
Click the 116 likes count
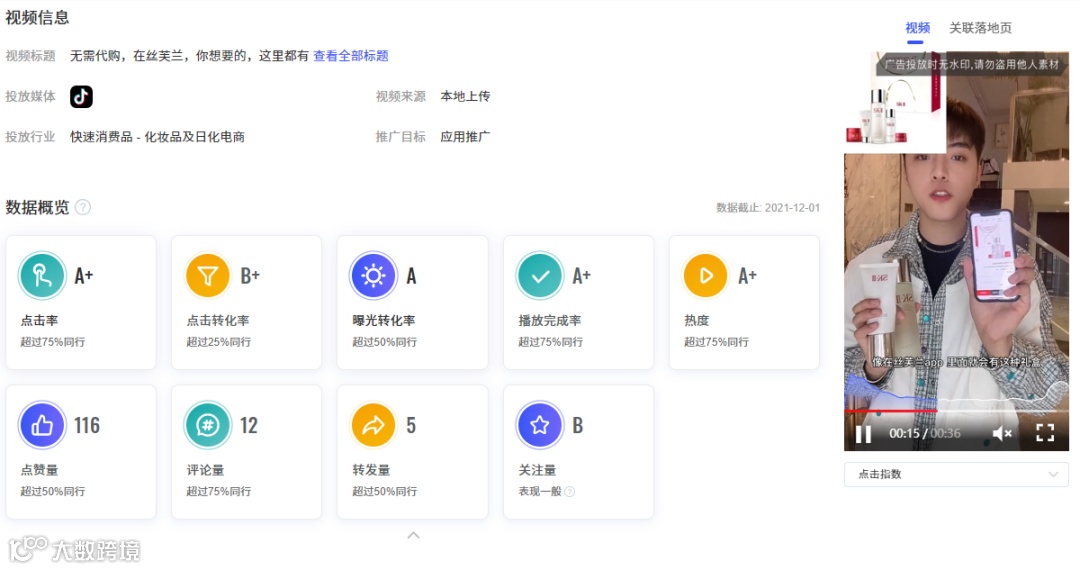point(87,425)
